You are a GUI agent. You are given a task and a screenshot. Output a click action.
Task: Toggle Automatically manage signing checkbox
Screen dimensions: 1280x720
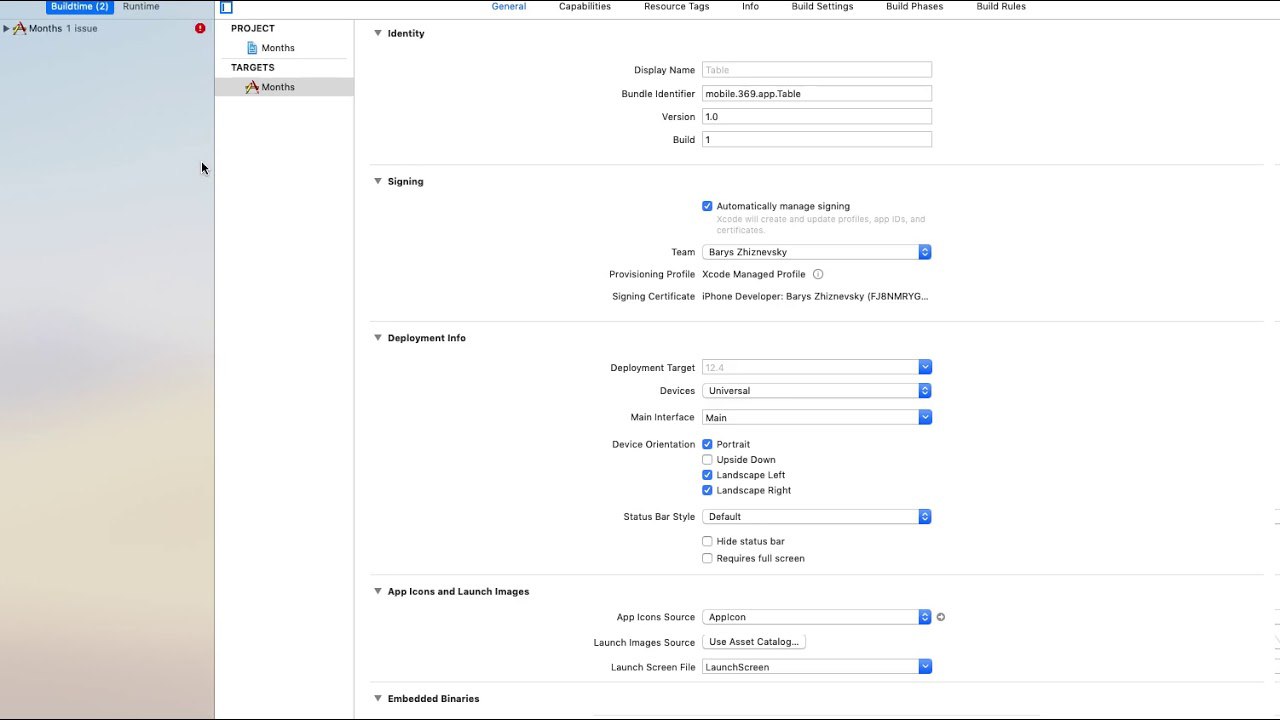click(x=707, y=206)
